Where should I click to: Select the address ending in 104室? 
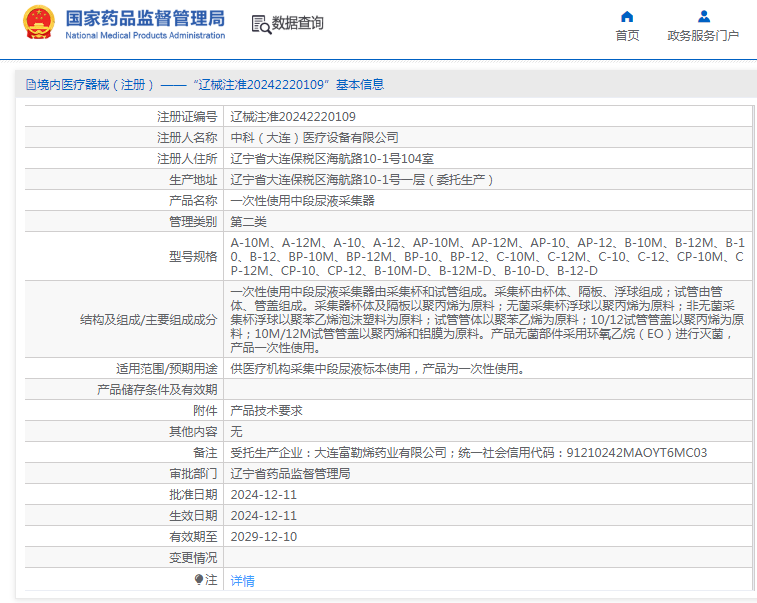click(332, 159)
